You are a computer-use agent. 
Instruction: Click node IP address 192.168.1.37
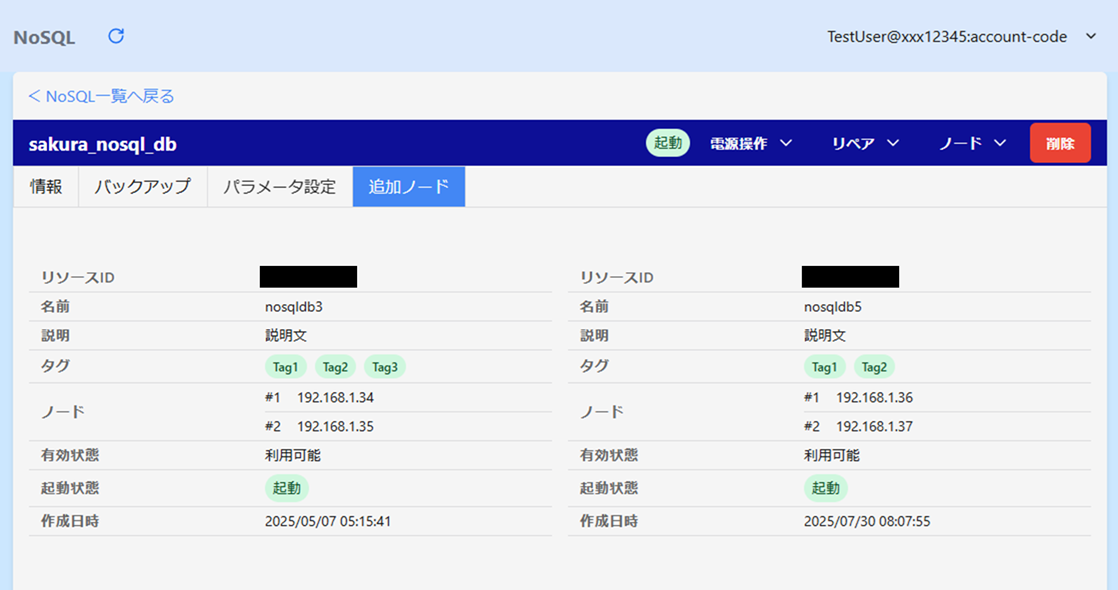pyautogui.click(x=874, y=427)
